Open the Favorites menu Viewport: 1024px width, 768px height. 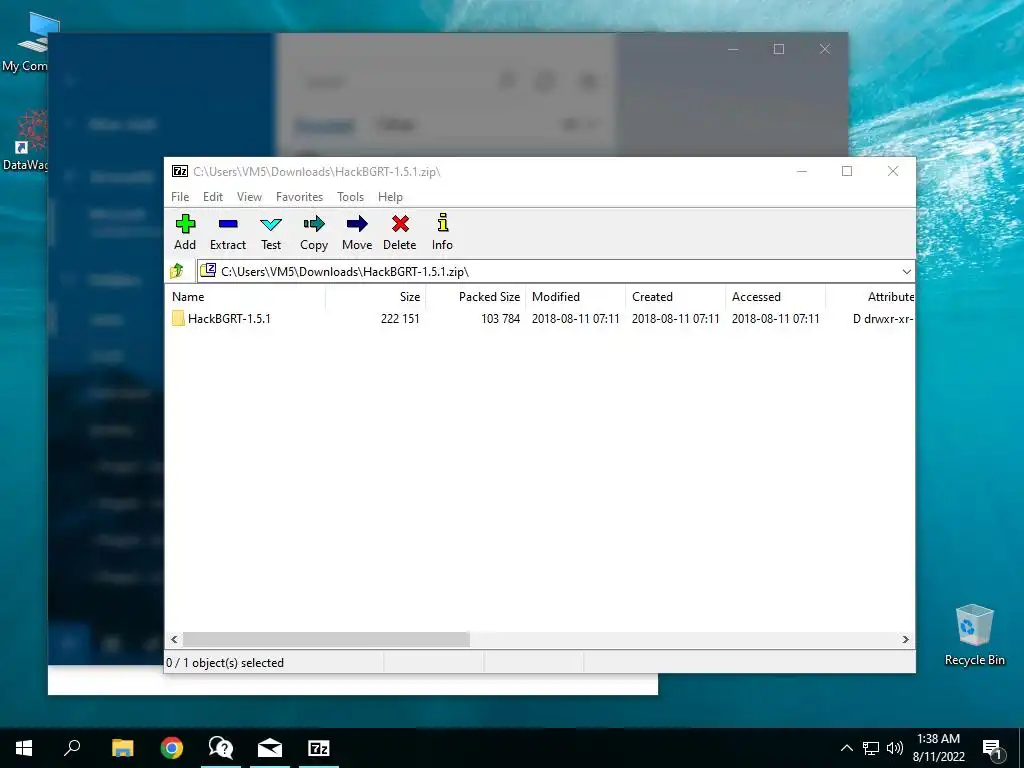click(299, 197)
